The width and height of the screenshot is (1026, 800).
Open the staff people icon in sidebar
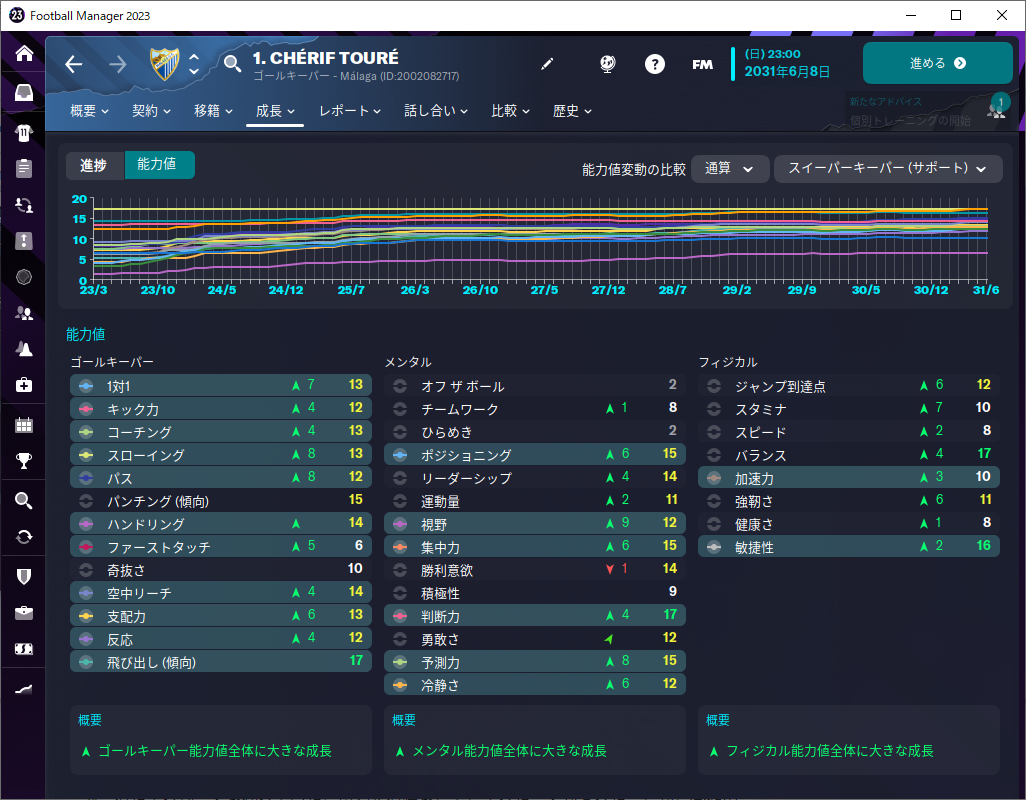24,313
